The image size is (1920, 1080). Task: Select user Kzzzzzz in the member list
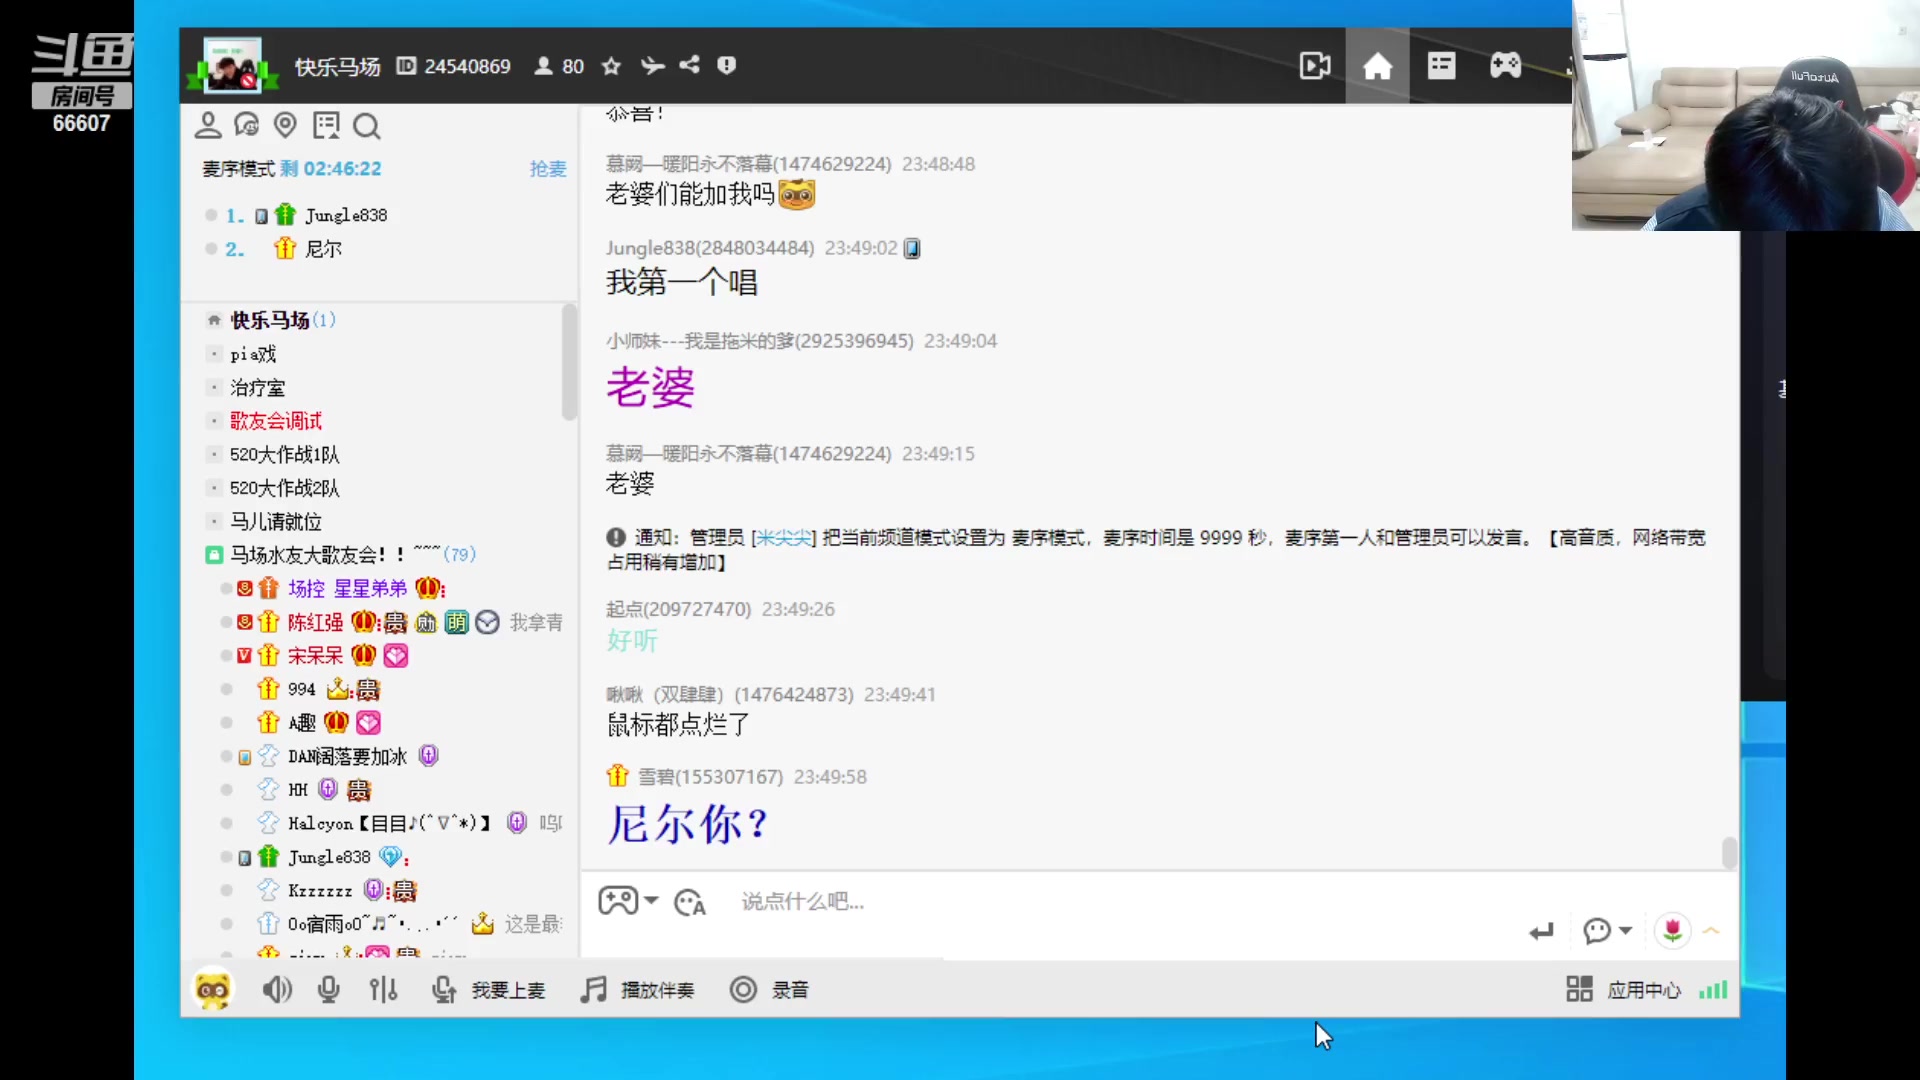tap(320, 890)
